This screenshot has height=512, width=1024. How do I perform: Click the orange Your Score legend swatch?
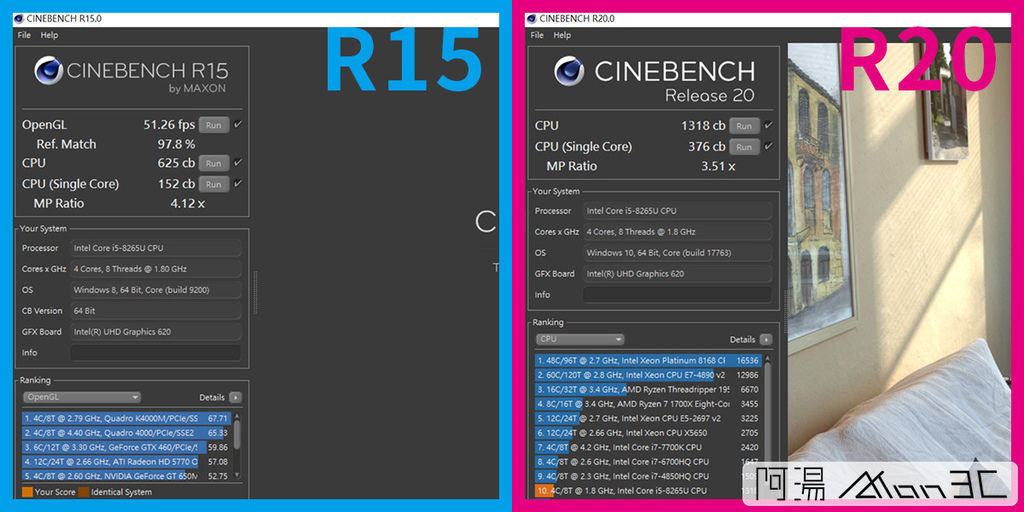pos(27,492)
